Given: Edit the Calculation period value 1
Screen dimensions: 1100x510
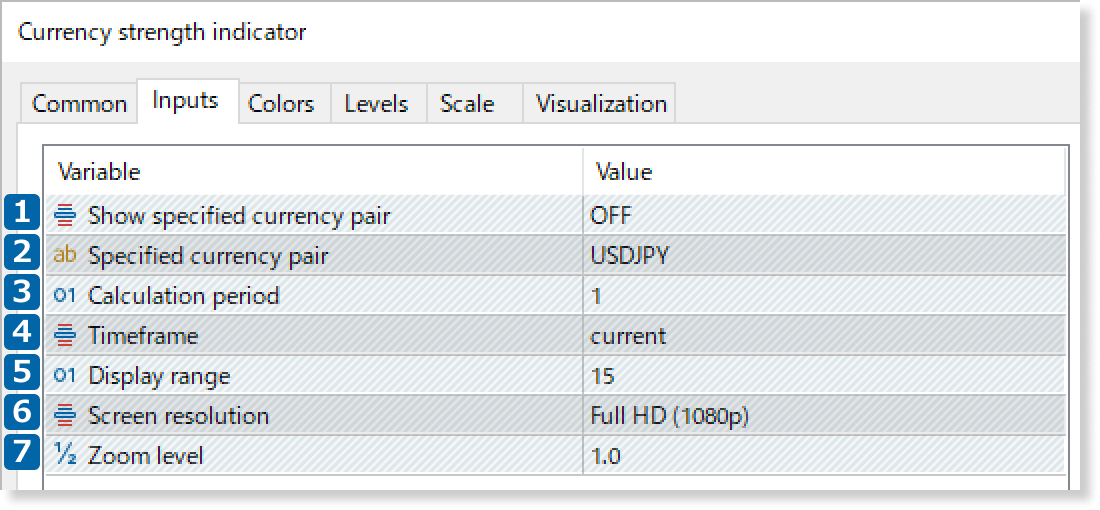Looking at the screenshot, I should coord(824,295).
